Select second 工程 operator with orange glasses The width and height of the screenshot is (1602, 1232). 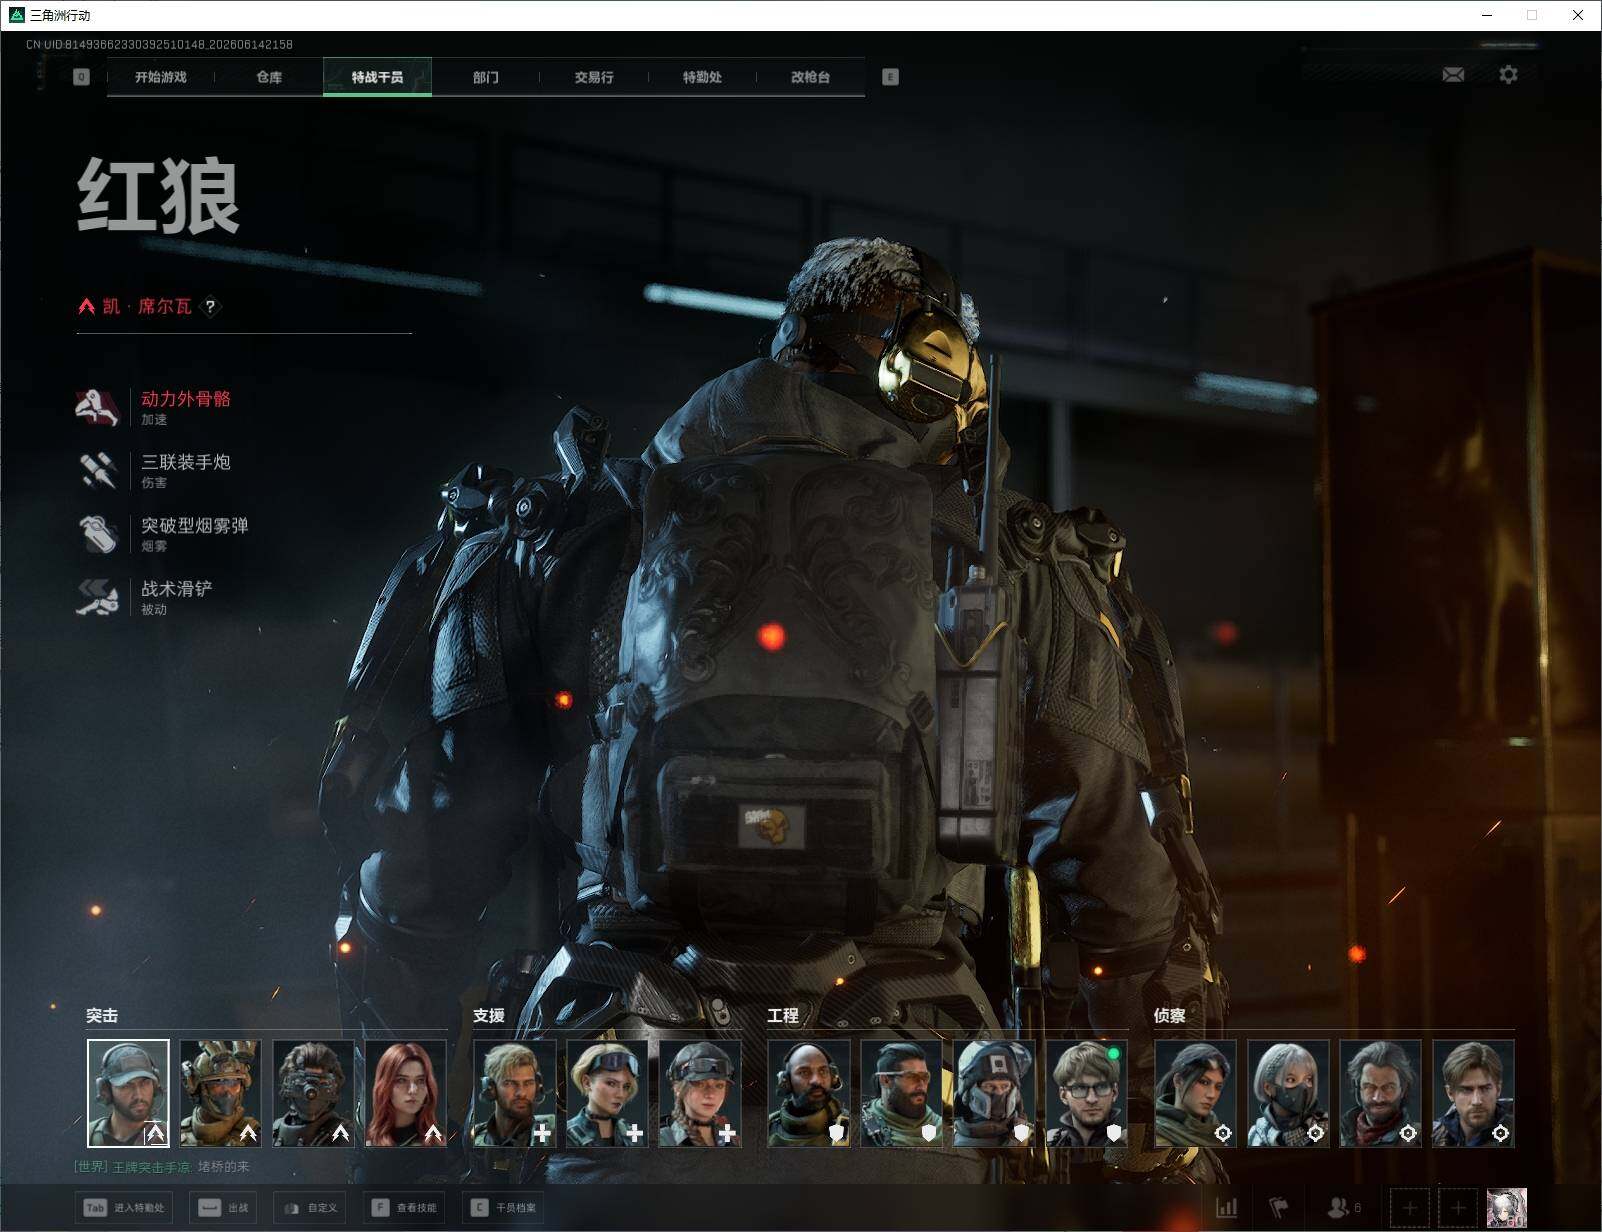[x=901, y=1093]
